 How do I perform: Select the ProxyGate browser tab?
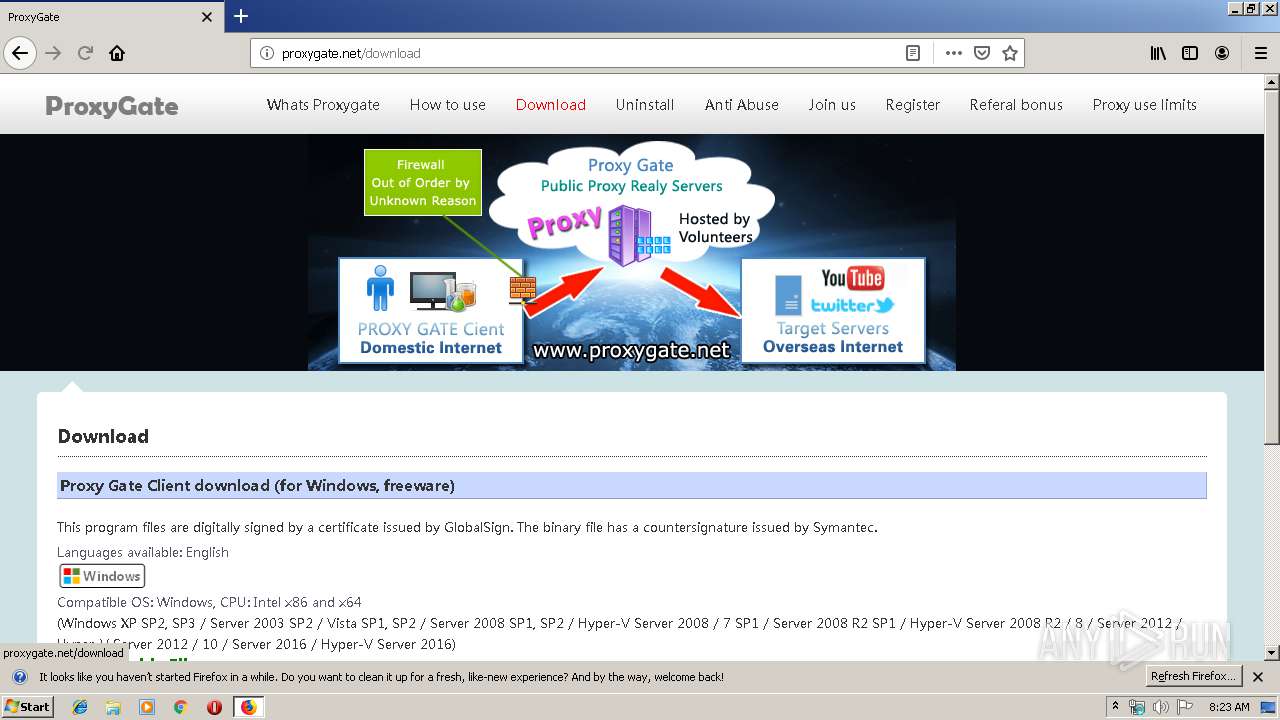(111, 17)
